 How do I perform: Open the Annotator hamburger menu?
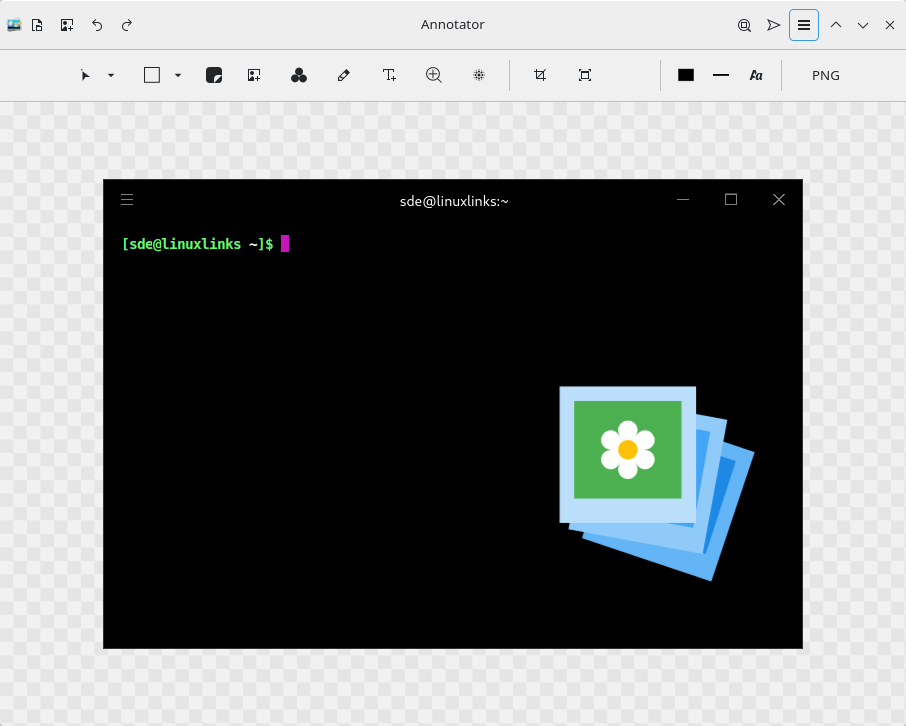point(803,25)
